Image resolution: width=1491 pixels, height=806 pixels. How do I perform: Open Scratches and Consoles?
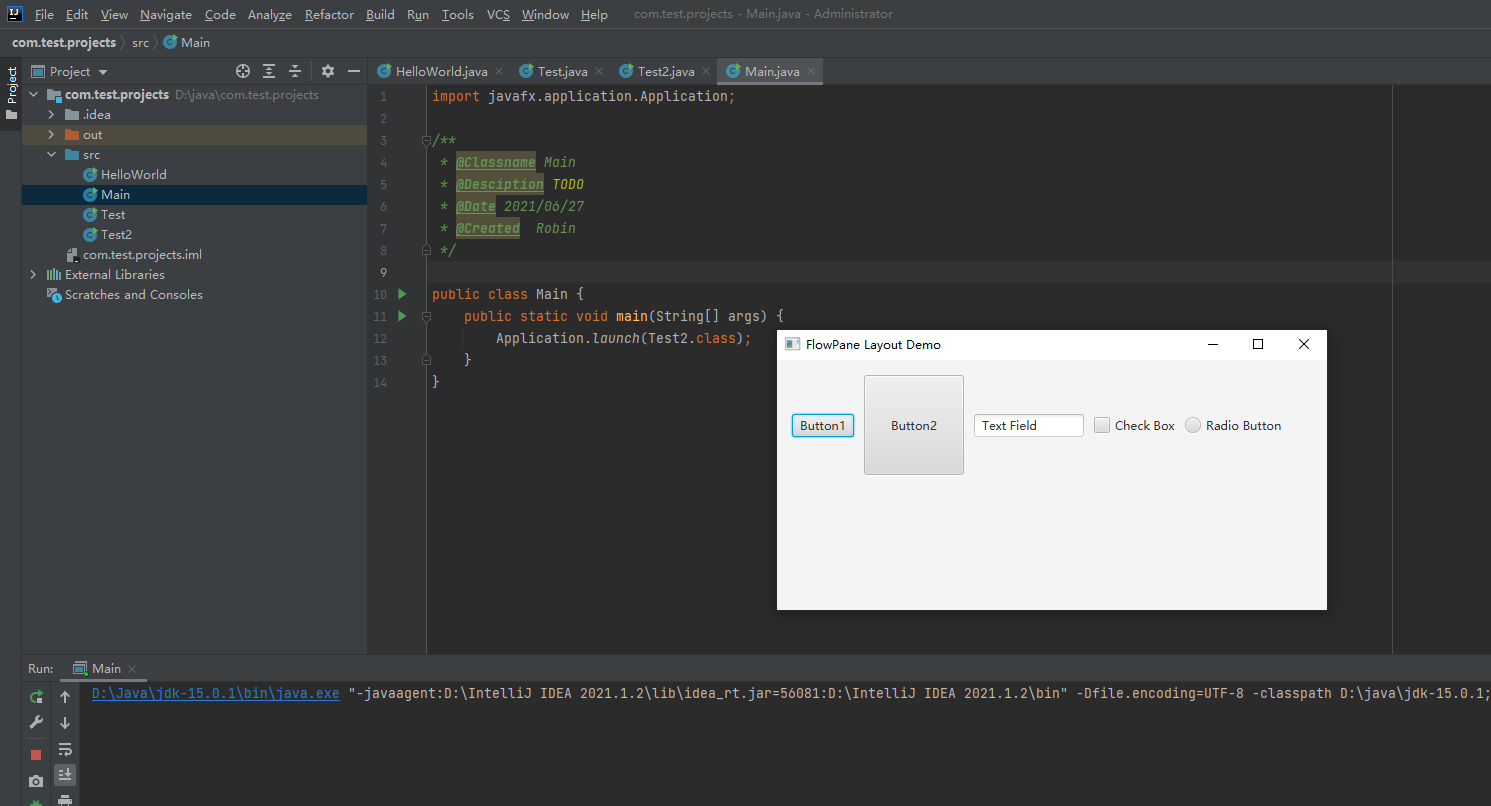(x=133, y=295)
